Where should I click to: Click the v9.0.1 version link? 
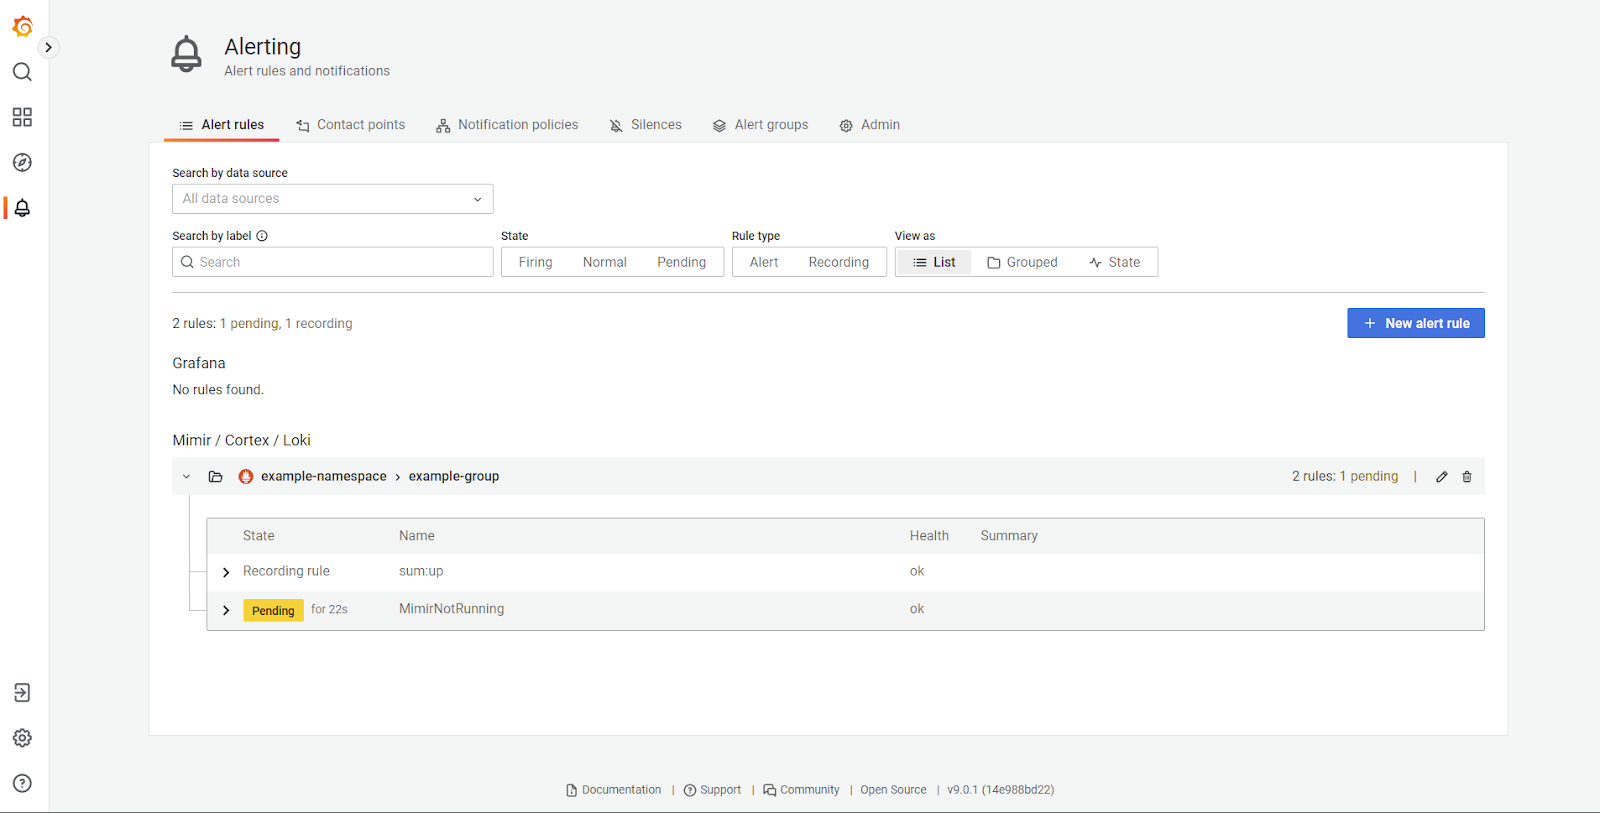coord(1001,790)
